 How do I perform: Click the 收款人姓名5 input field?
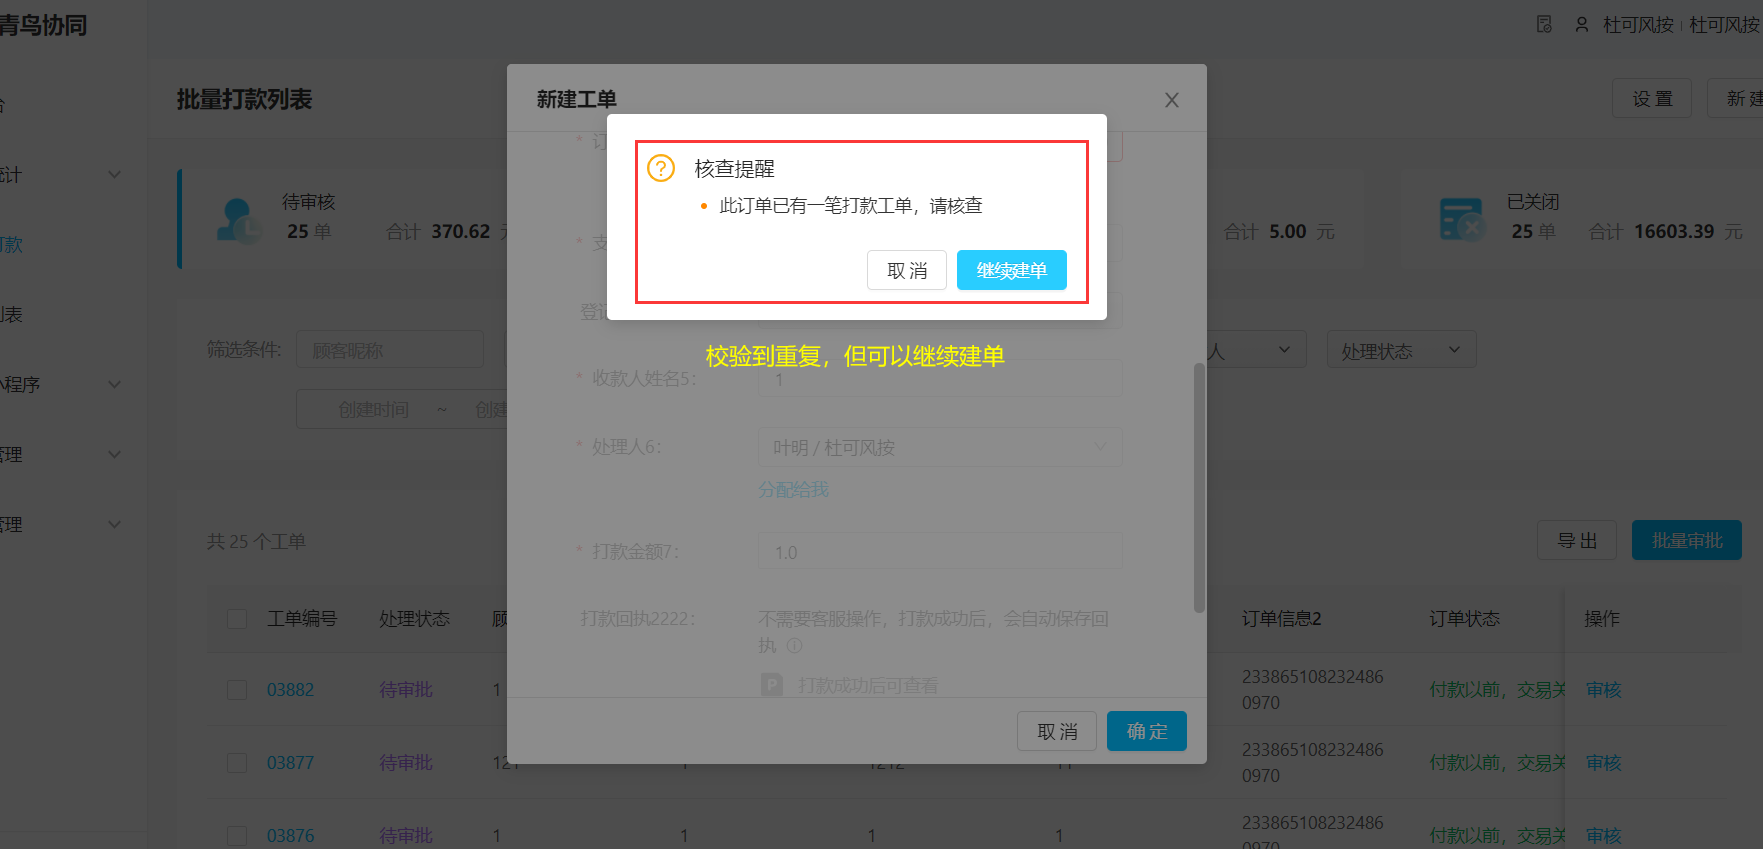(x=940, y=379)
